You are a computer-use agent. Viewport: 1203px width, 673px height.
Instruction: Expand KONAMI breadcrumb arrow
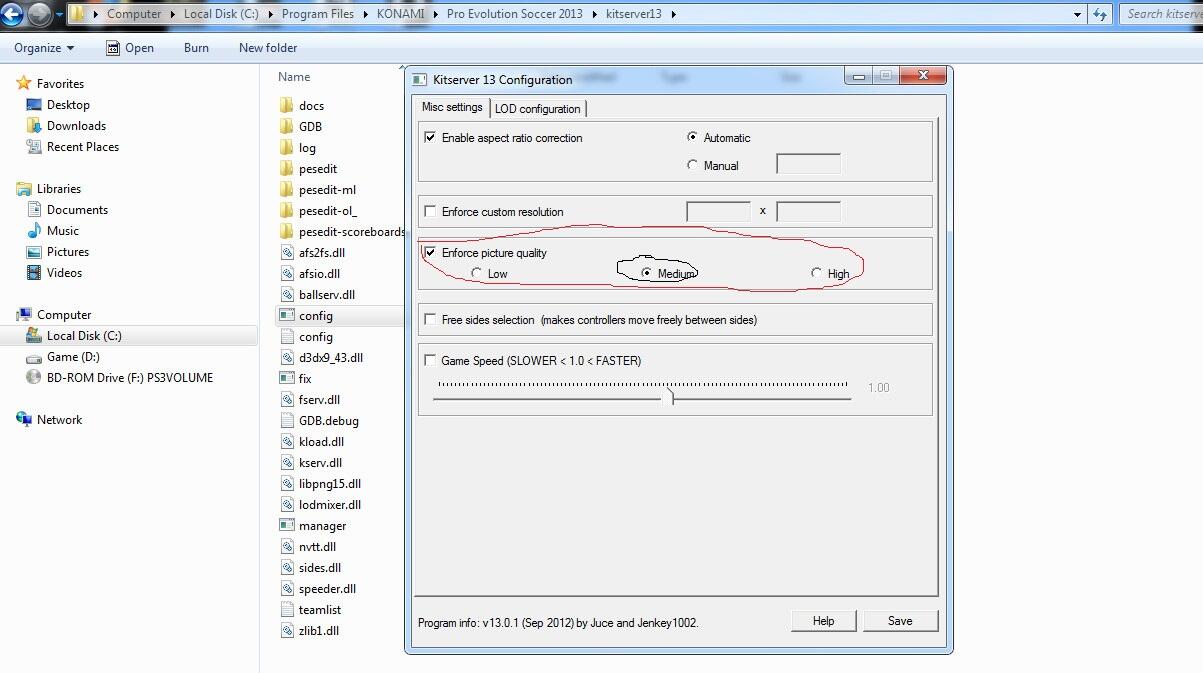[438, 14]
